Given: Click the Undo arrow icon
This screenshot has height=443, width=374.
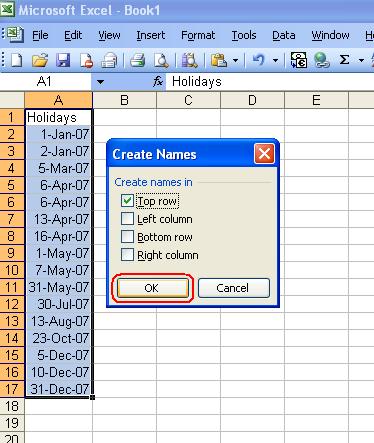Looking at the screenshot, I should pos(258,61).
